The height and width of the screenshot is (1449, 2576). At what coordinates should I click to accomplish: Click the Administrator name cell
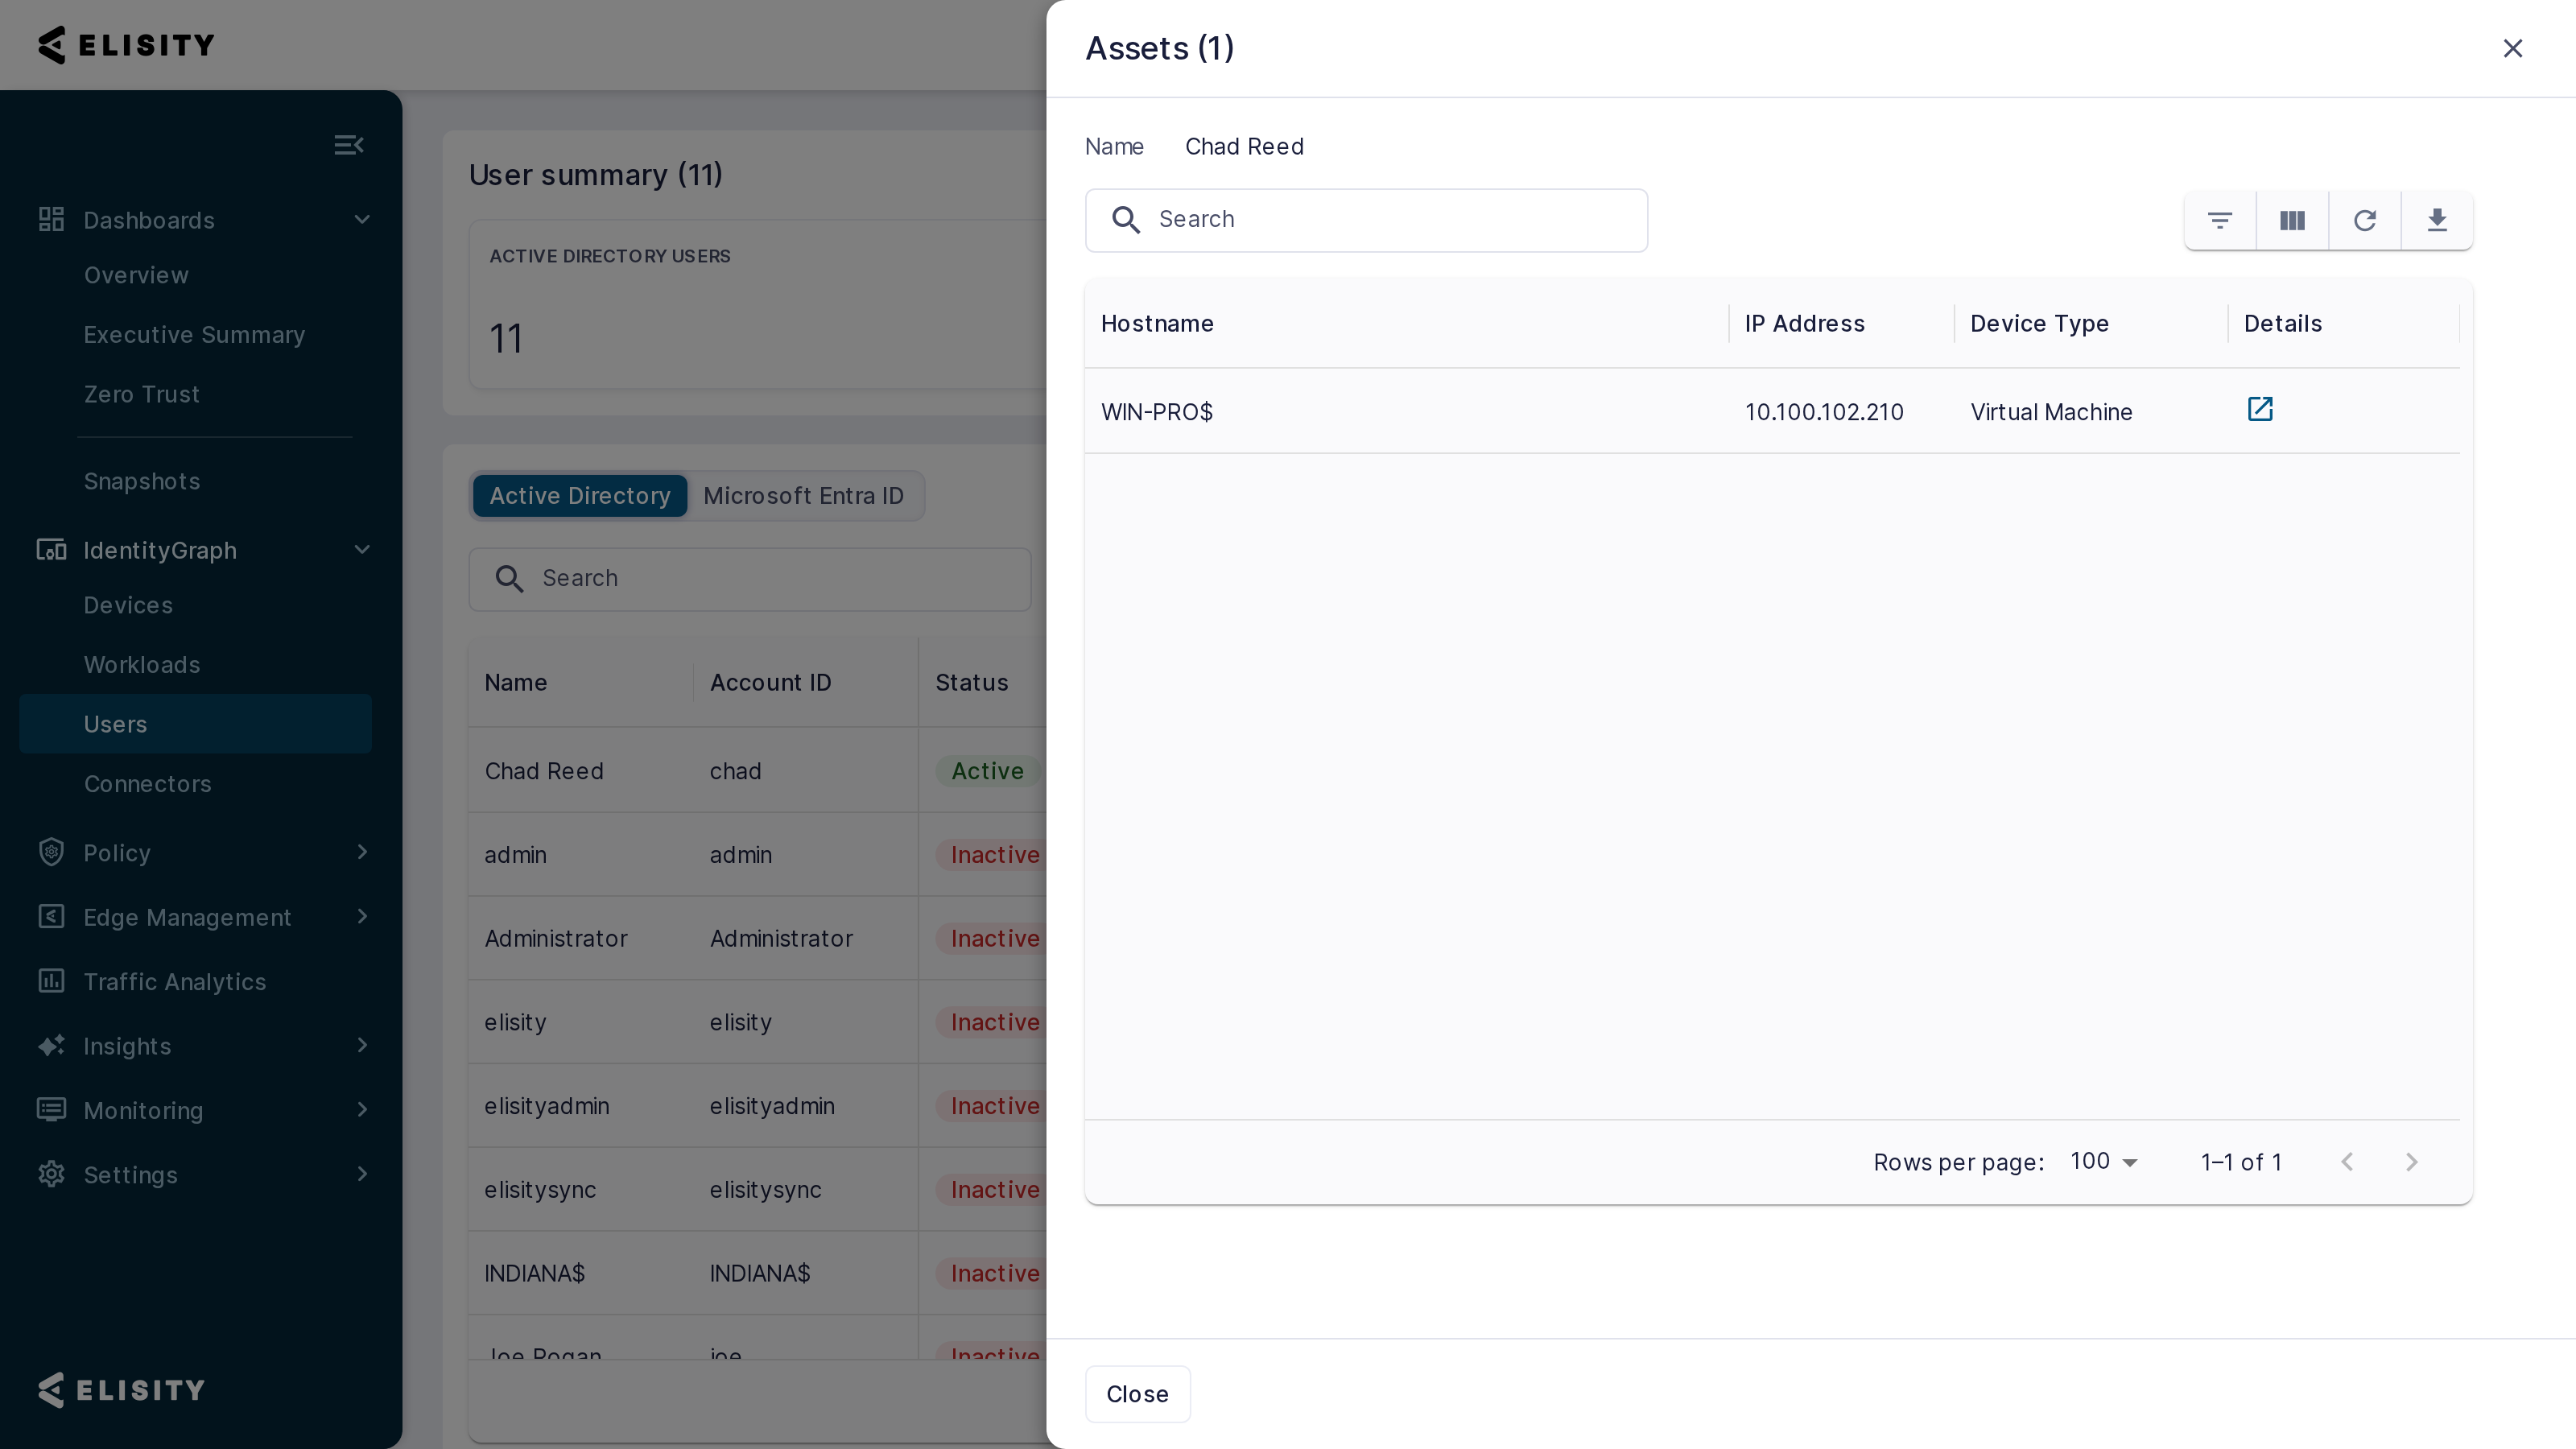pyautogui.click(x=556, y=939)
